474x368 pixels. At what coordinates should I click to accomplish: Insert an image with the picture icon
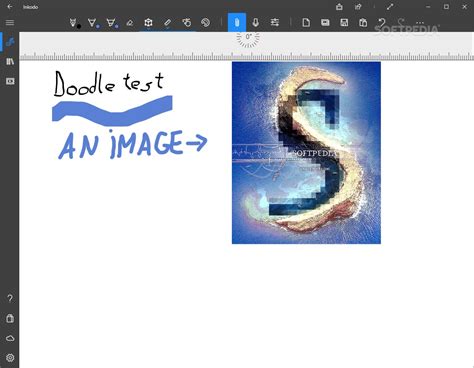coord(325,23)
